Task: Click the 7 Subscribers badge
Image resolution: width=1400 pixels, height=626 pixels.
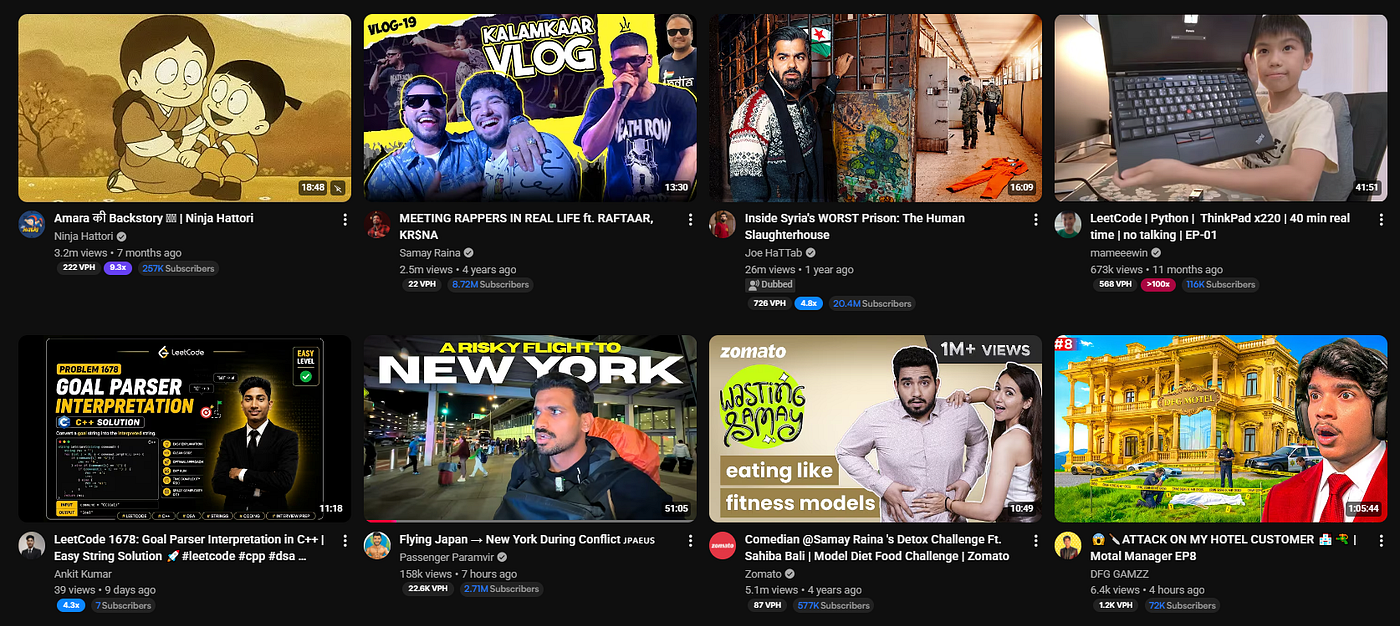Action: 123,605
